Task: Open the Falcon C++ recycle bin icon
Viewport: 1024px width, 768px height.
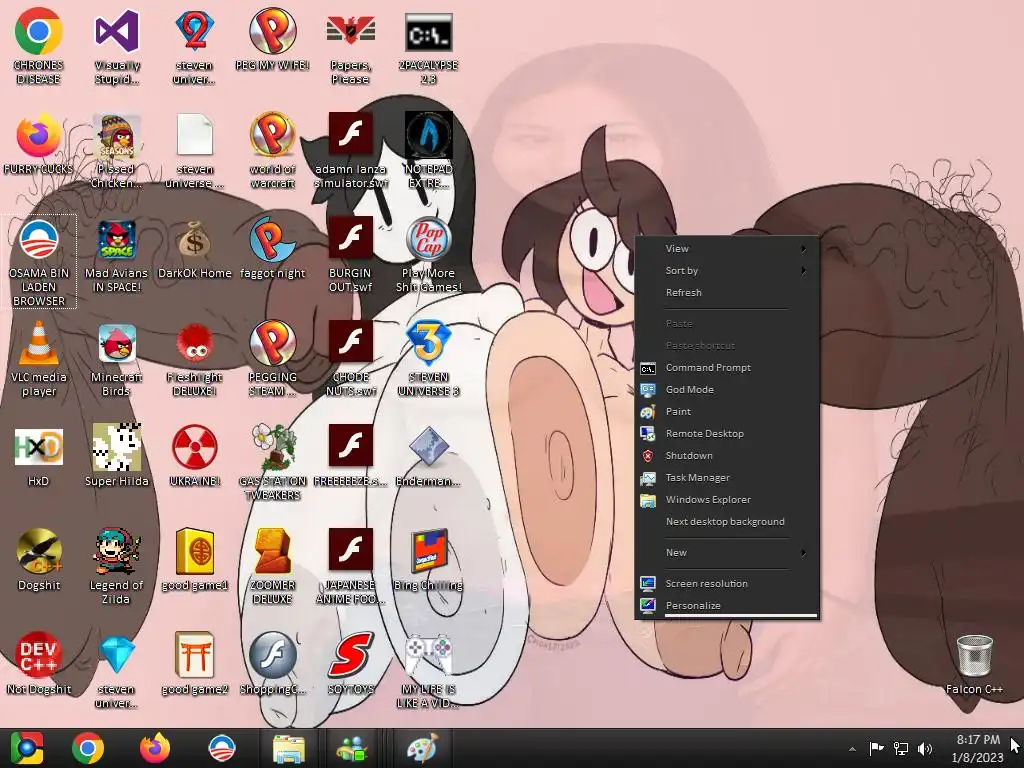Action: (974, 656)
